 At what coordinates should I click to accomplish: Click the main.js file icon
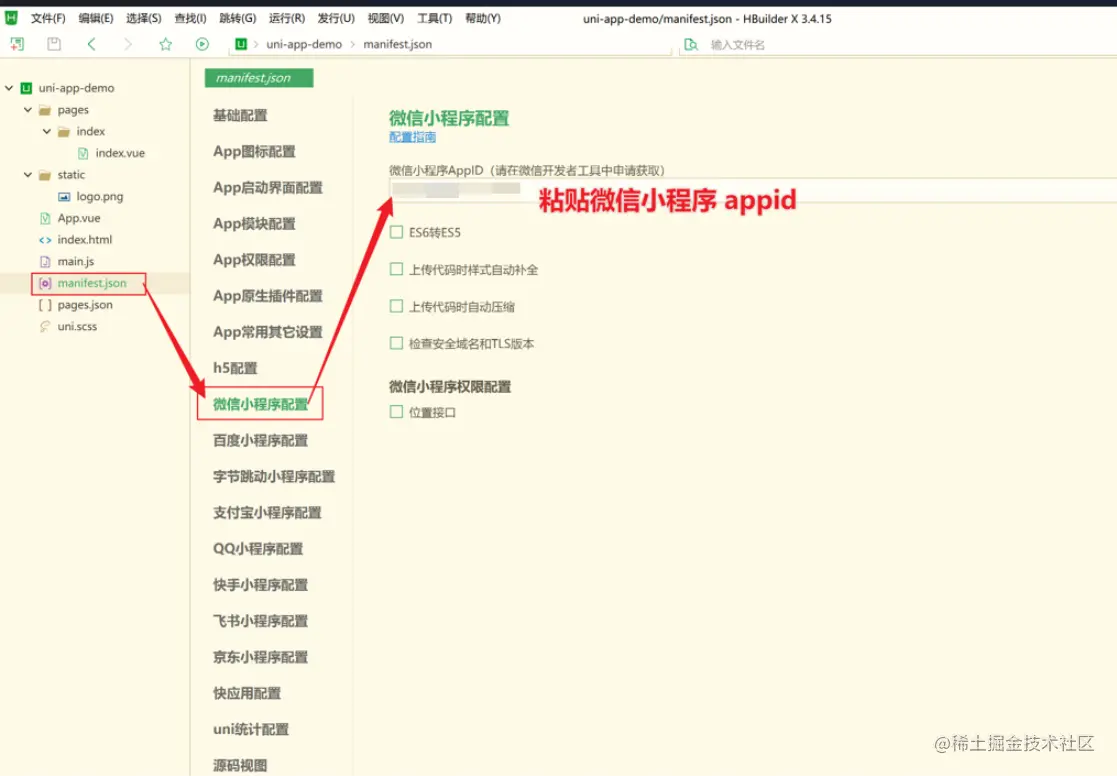coord(45,262)
